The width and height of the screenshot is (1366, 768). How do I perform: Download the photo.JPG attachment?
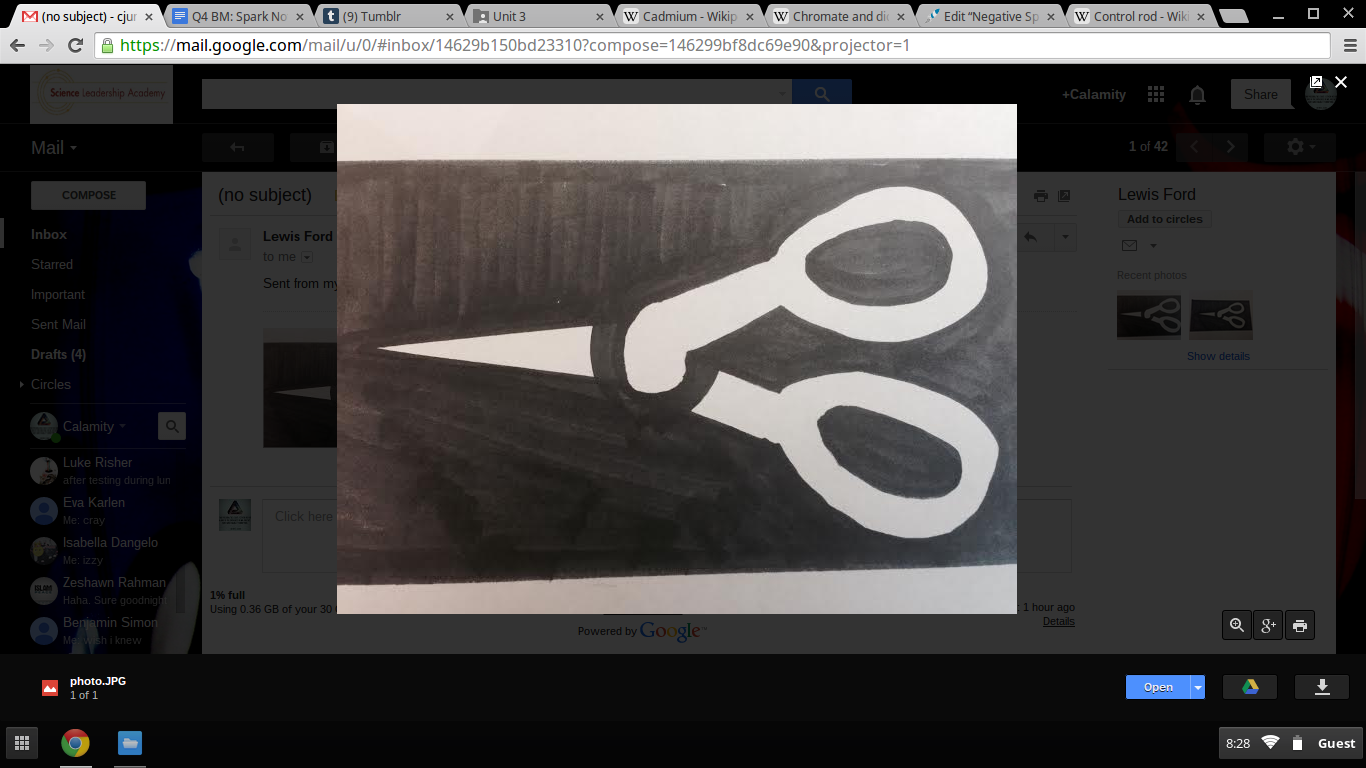(x=1321, y=687)
